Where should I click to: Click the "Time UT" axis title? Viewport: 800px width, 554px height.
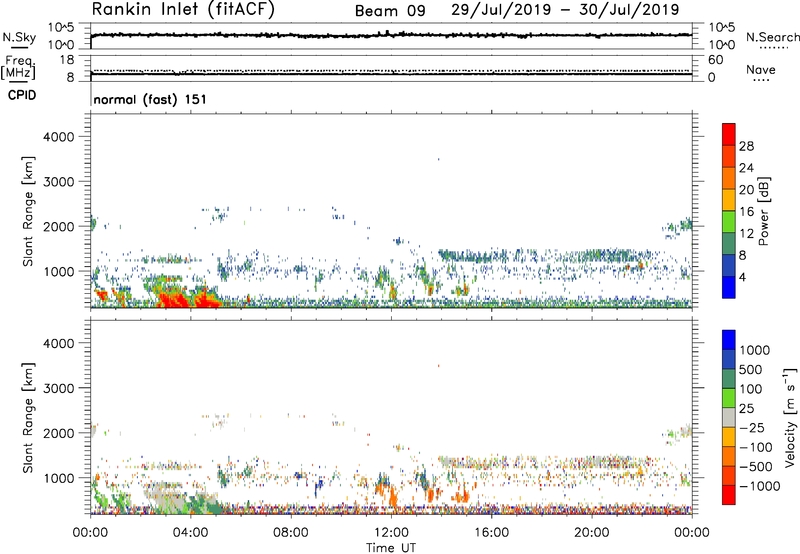pyautogui.click(x=391, y=548)
